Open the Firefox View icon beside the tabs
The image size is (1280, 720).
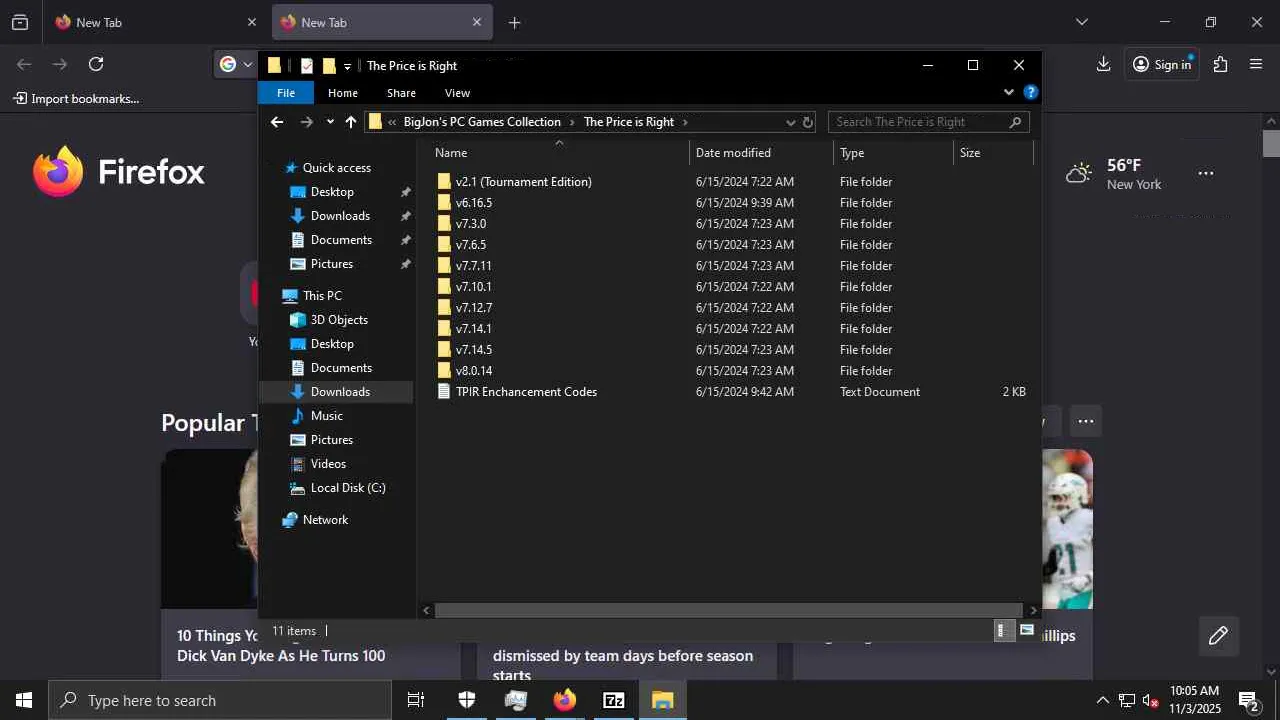(20, 22)
